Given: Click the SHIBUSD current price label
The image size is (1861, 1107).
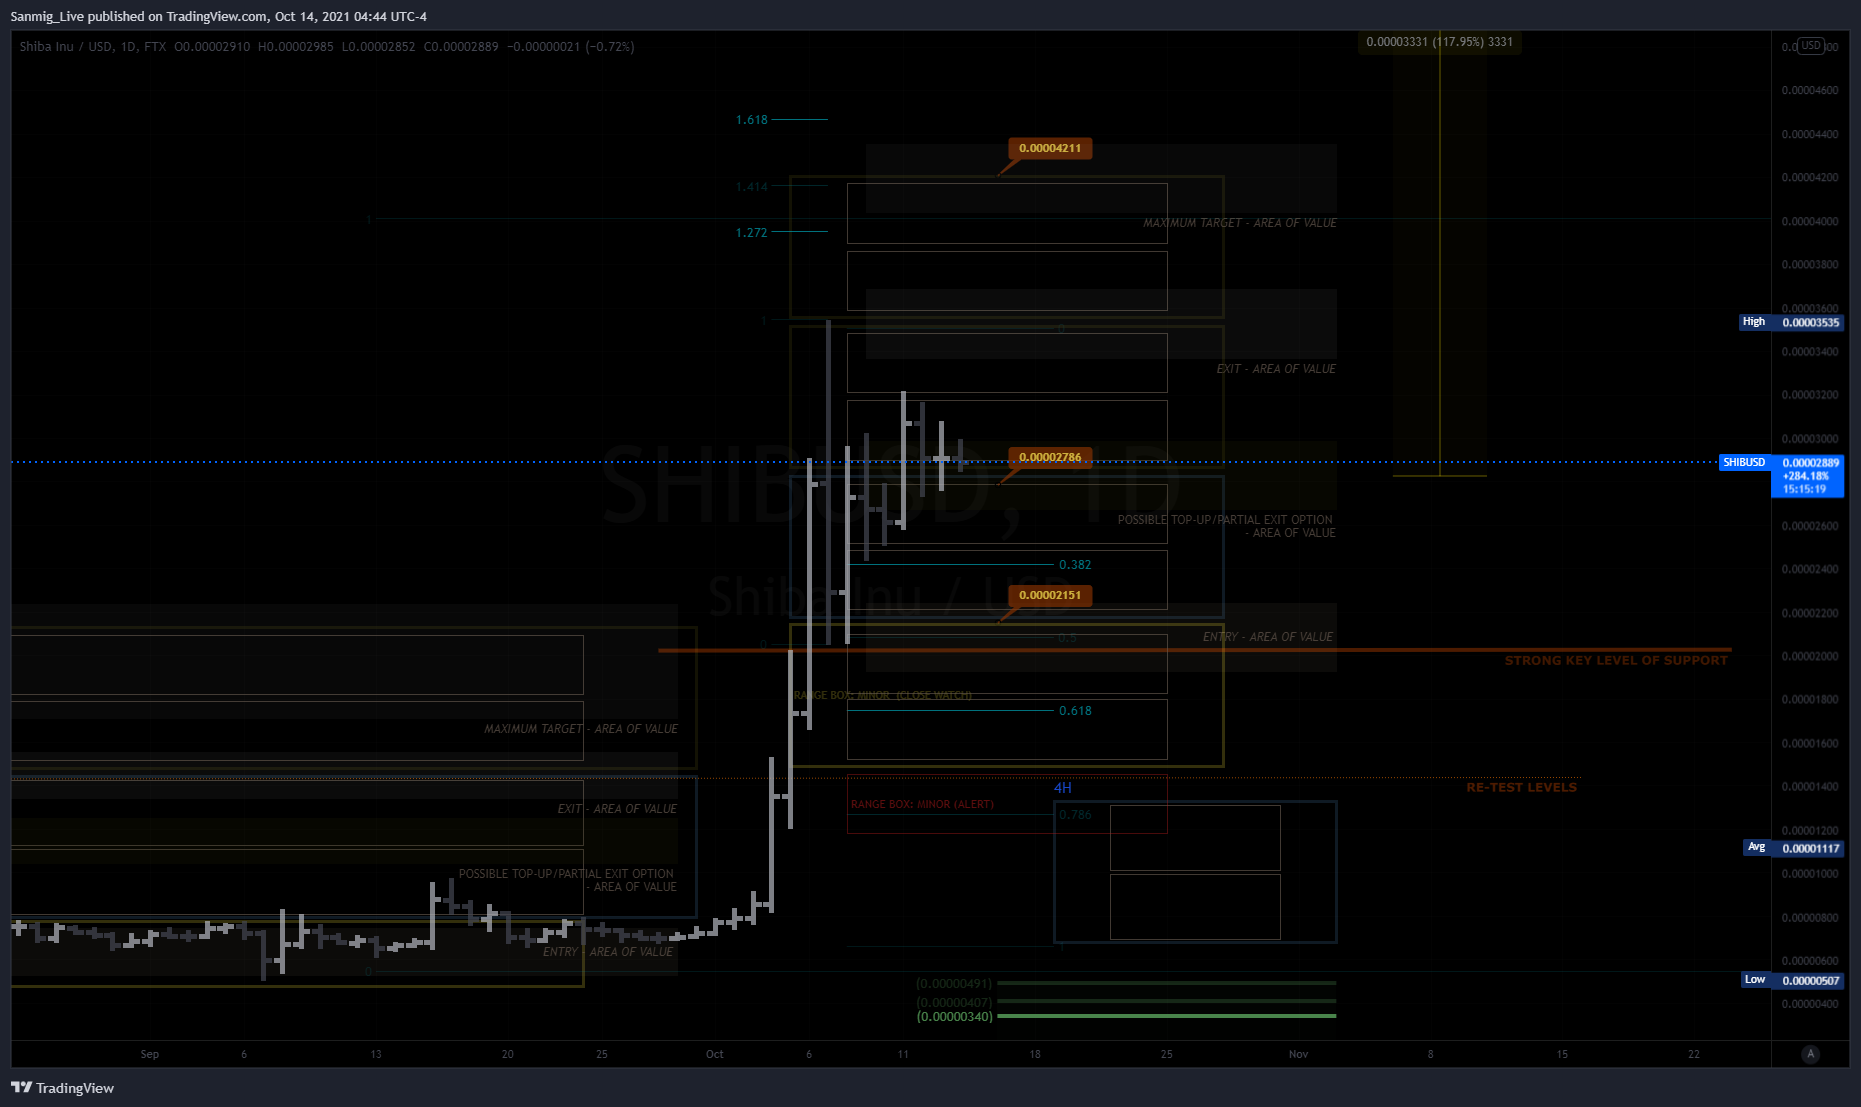Looking at the screenshot, I should (x=1745, y=462).
